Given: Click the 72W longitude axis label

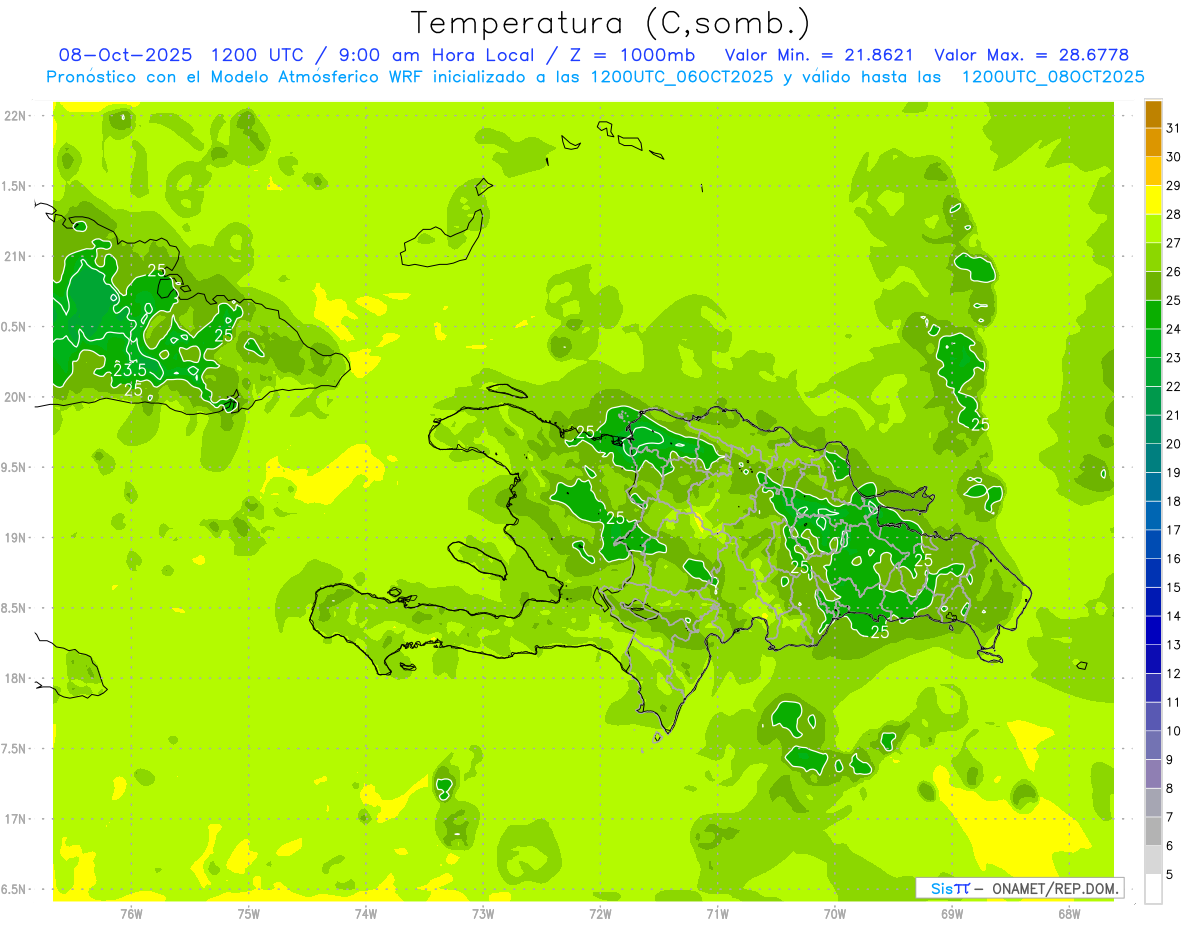Looking at the screenshot, I should point(600,913).
